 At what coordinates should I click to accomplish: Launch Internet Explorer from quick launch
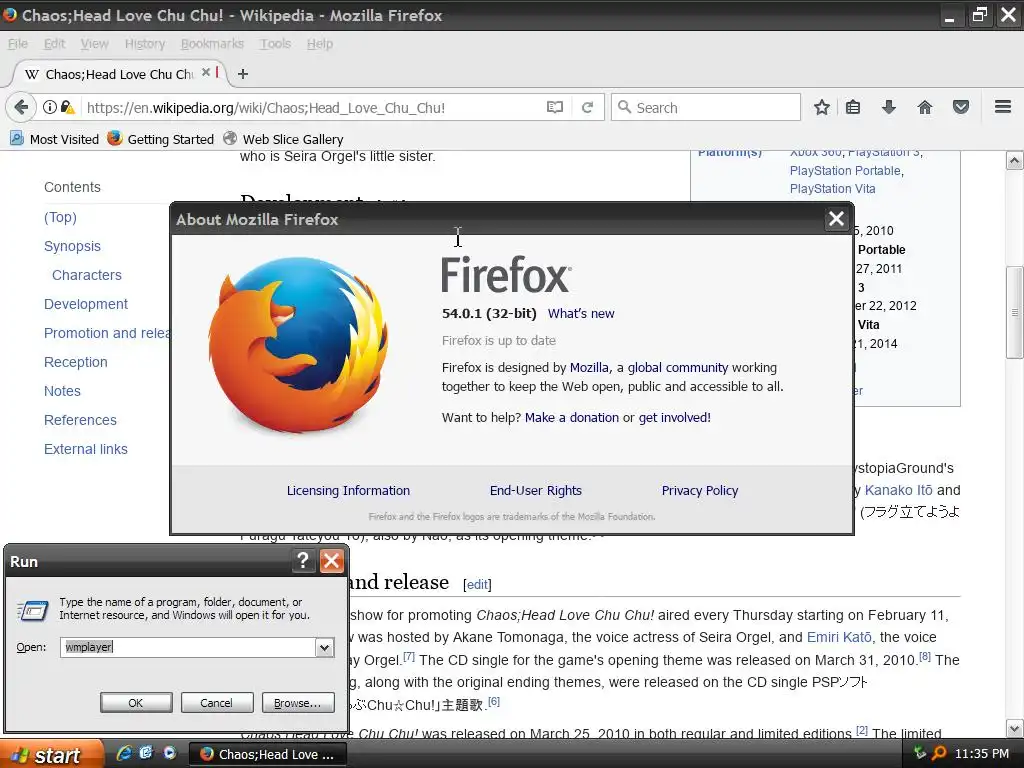tap(123, 753)
